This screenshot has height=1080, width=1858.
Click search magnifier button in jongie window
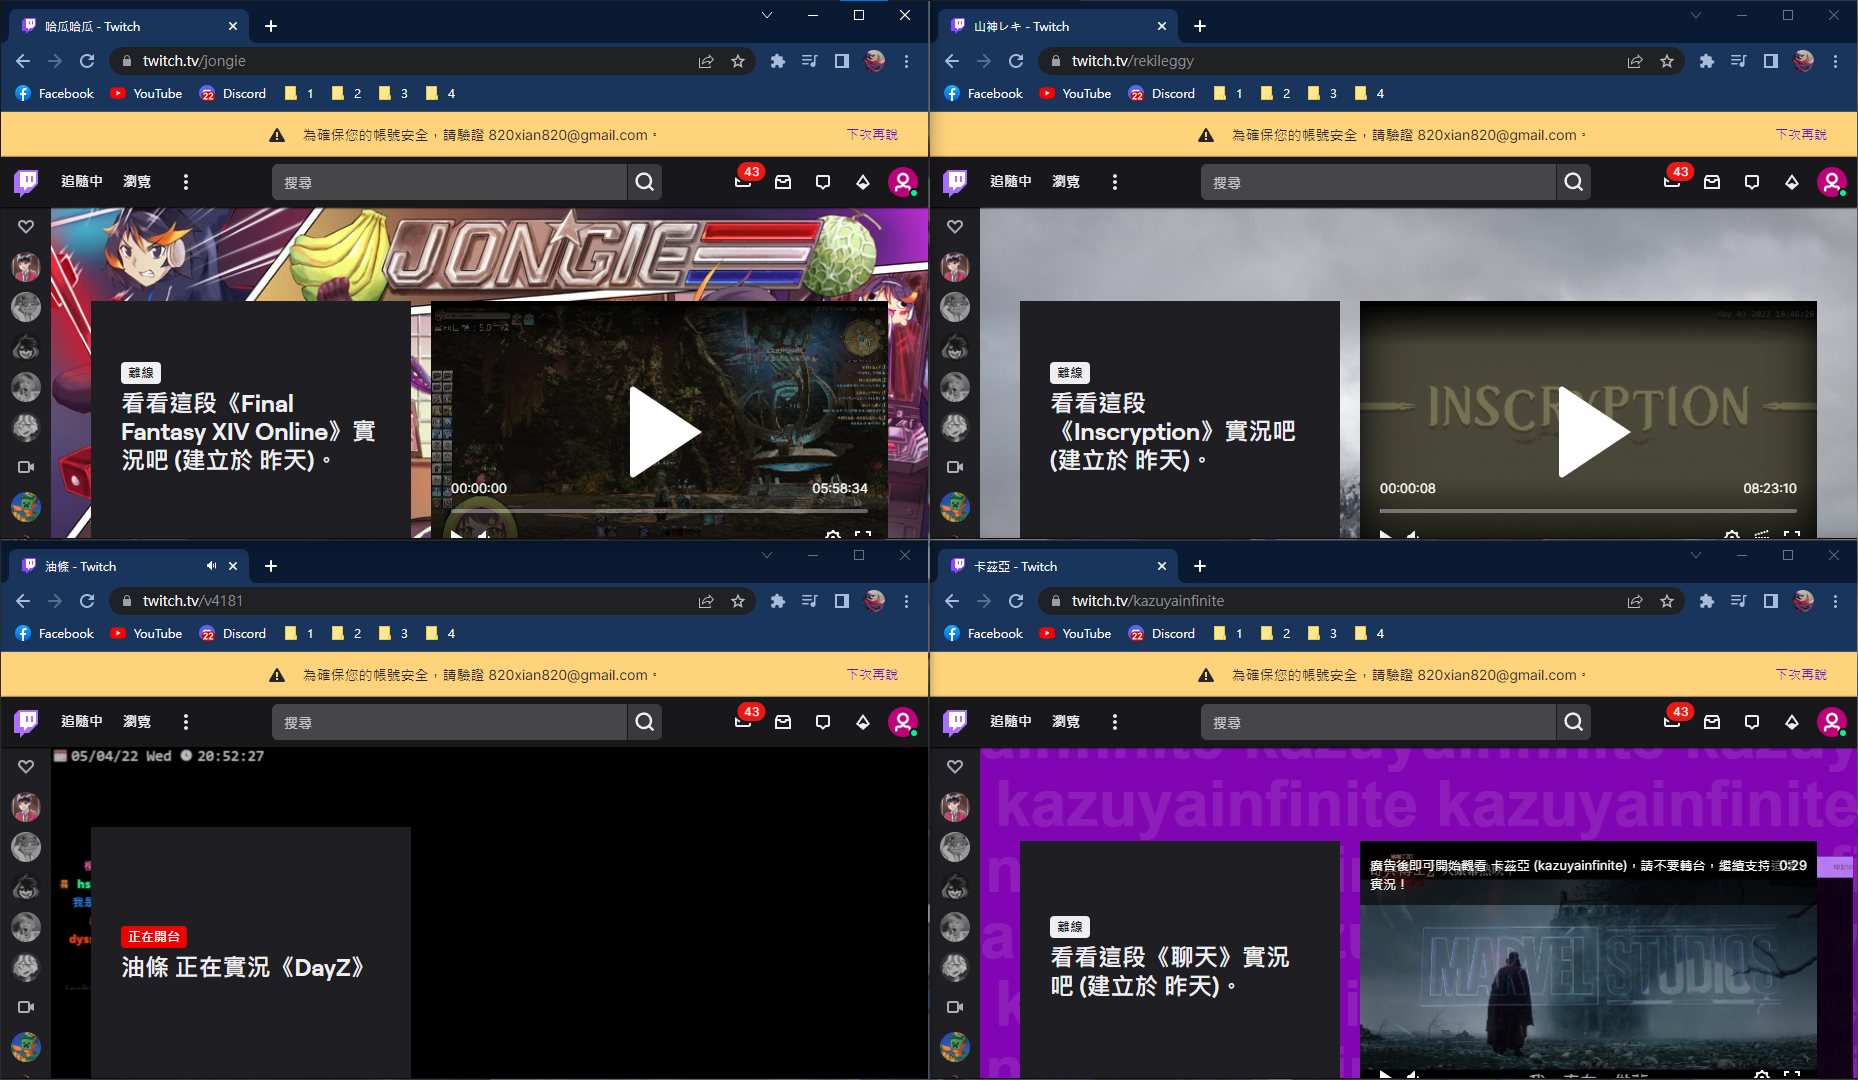point(645,182)
